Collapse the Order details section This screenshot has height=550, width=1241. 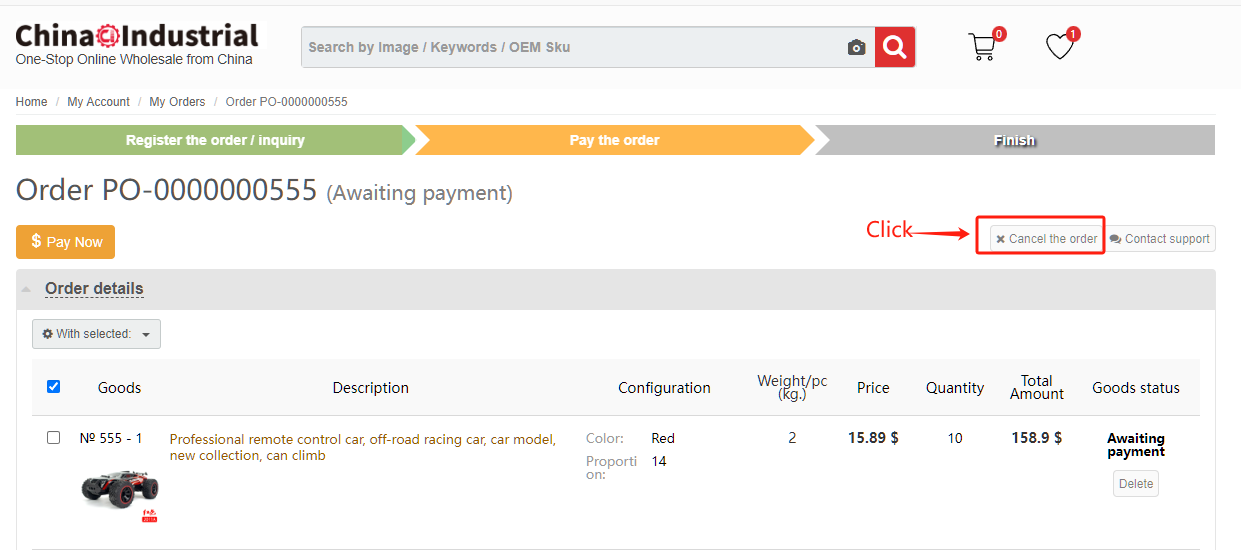tap(94, 289)
